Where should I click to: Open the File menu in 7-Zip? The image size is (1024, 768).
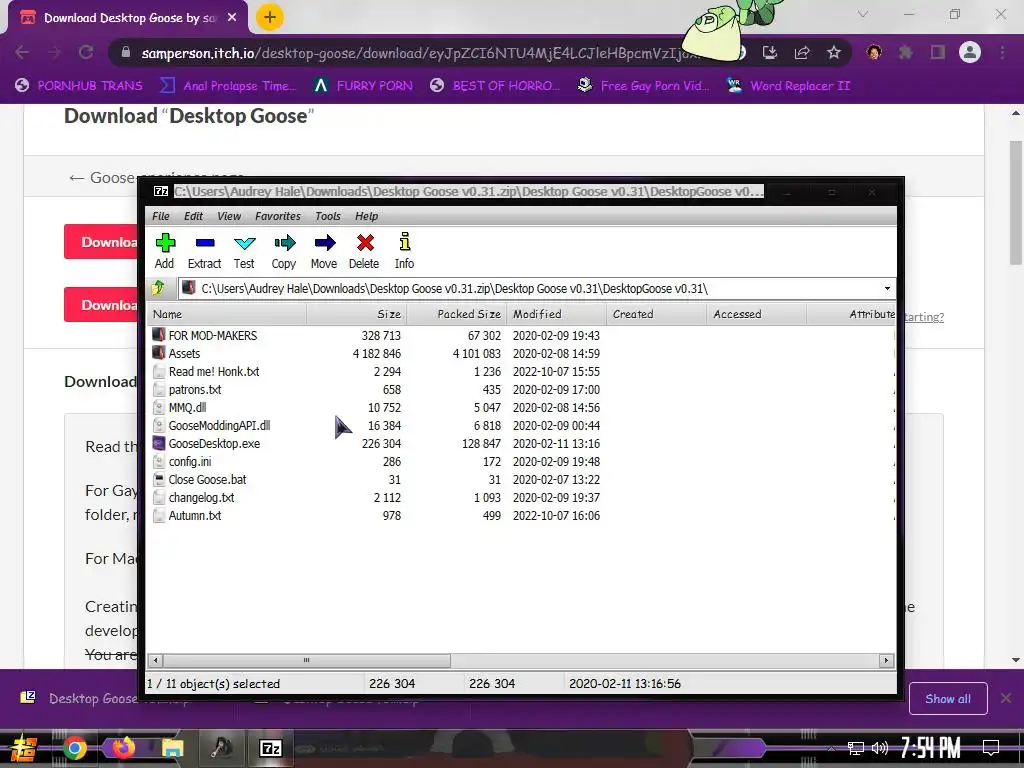[161, 216]
